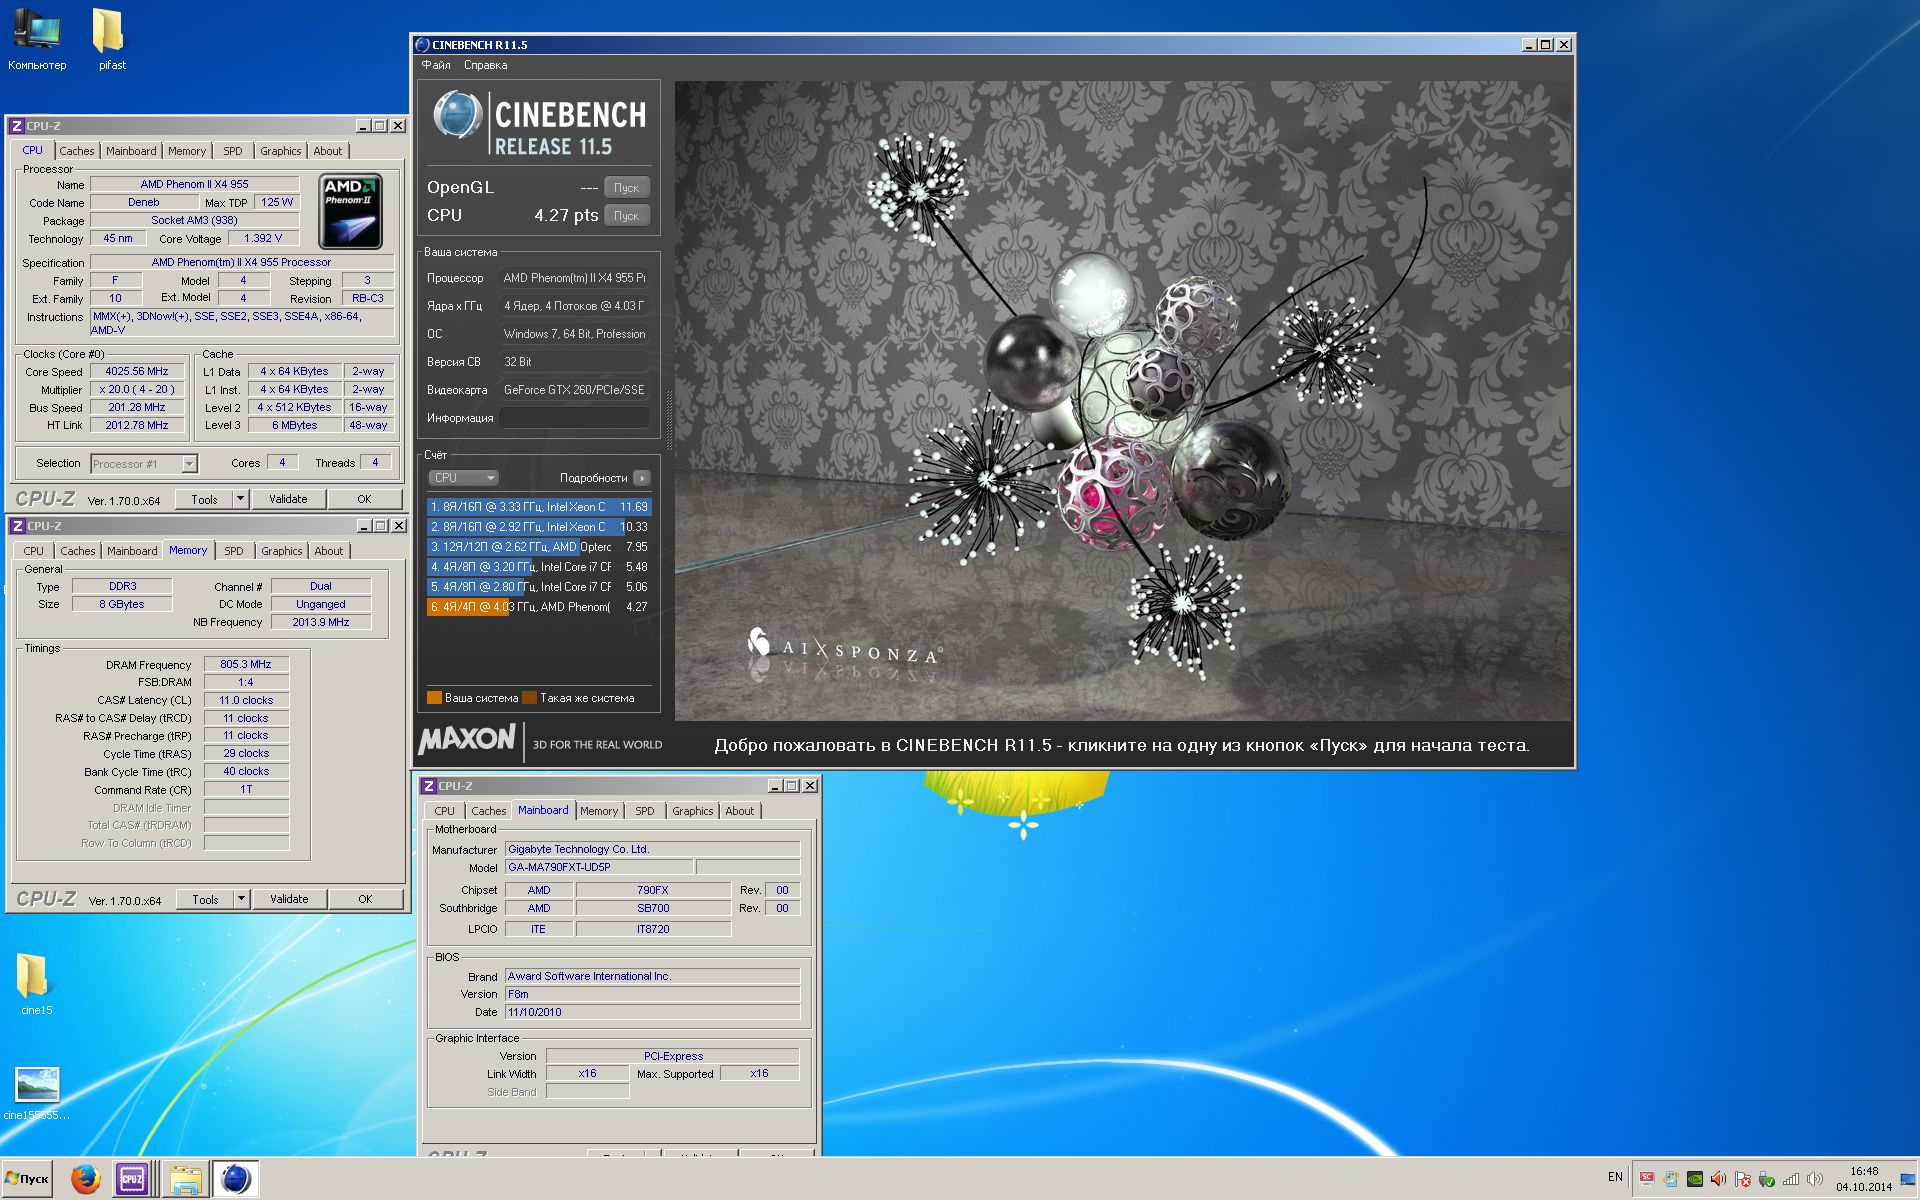
Task: Click the red SC tray icon
Action: tap(1646, 1179)
